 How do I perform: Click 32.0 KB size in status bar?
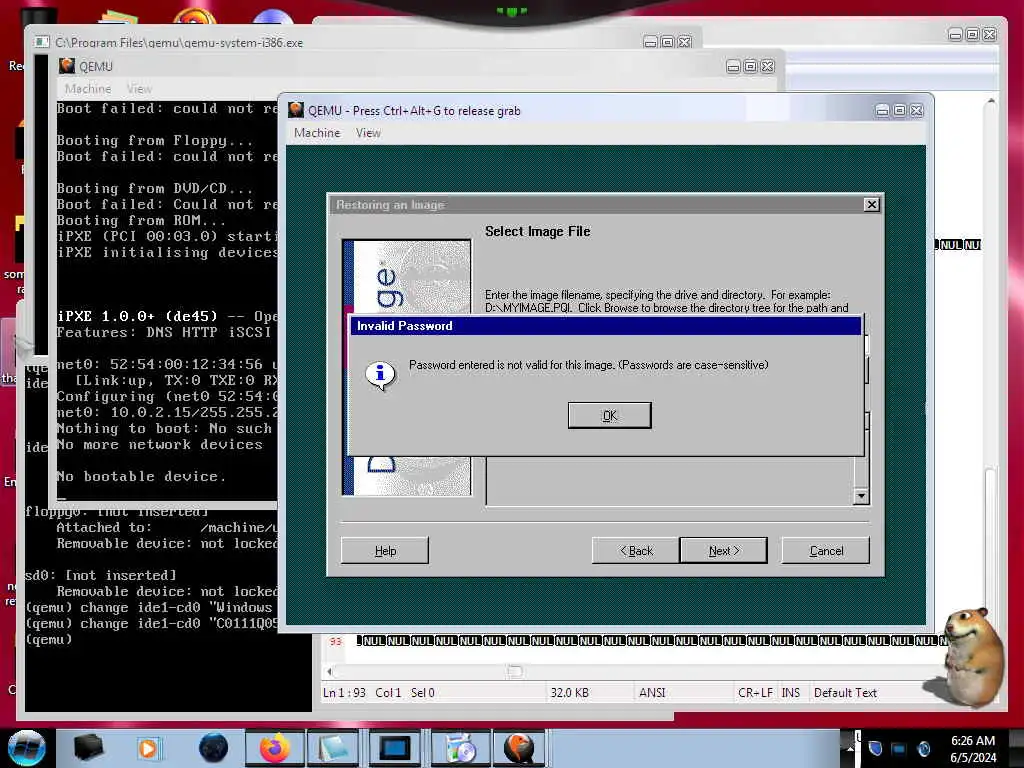point(569,692)
